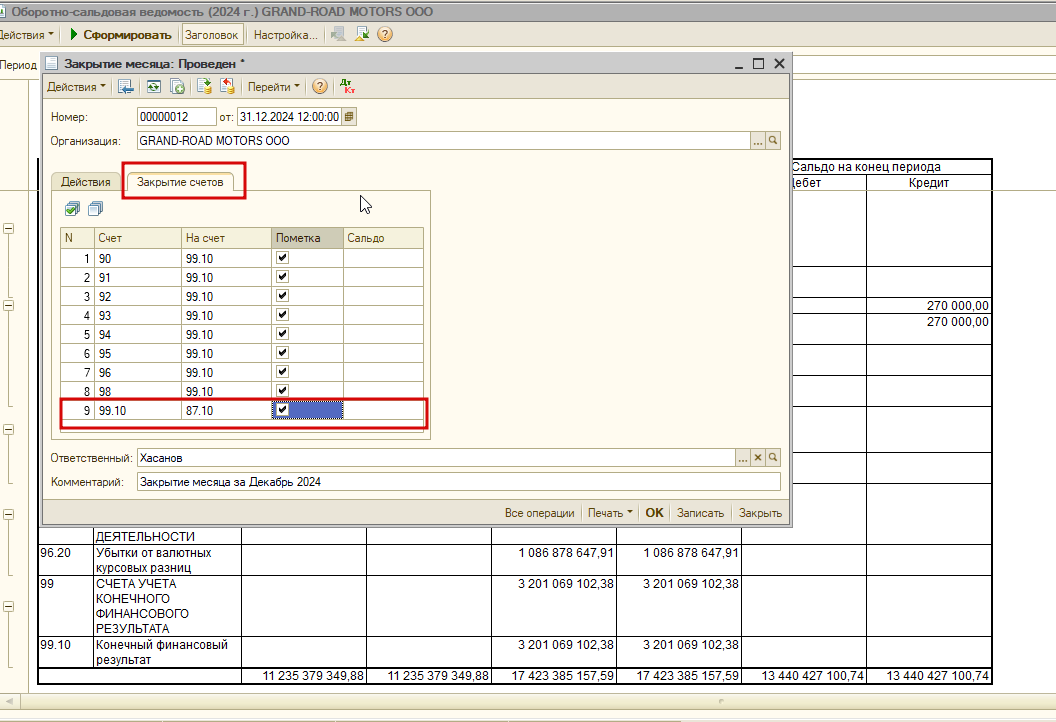Click the OK button

(x=654, y=513)
